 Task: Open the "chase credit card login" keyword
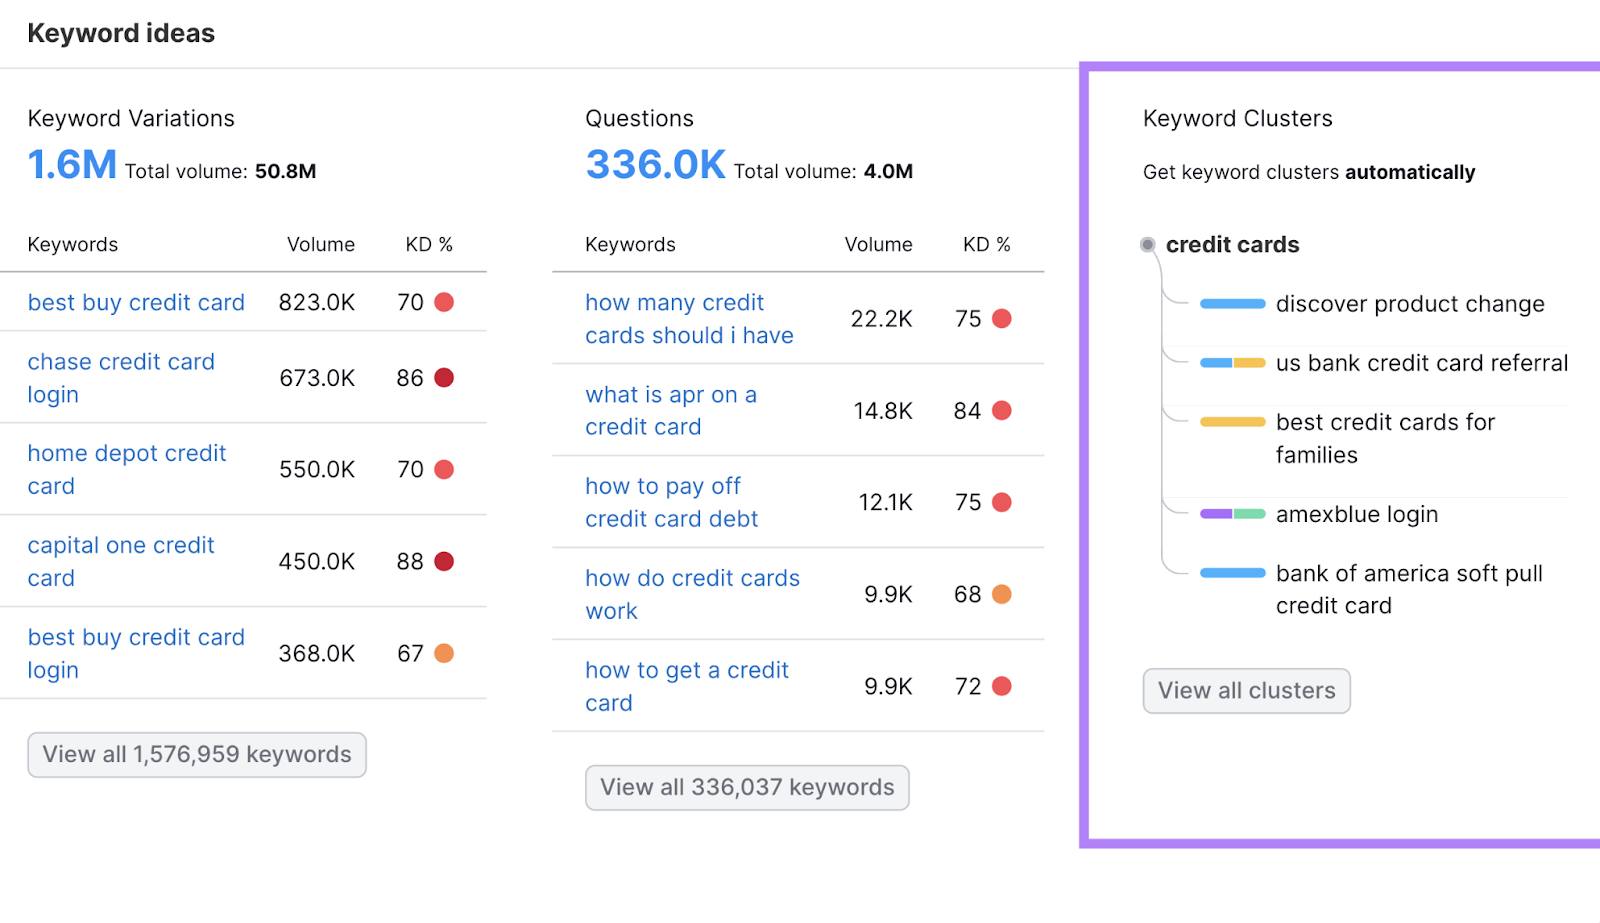[120, 378]
